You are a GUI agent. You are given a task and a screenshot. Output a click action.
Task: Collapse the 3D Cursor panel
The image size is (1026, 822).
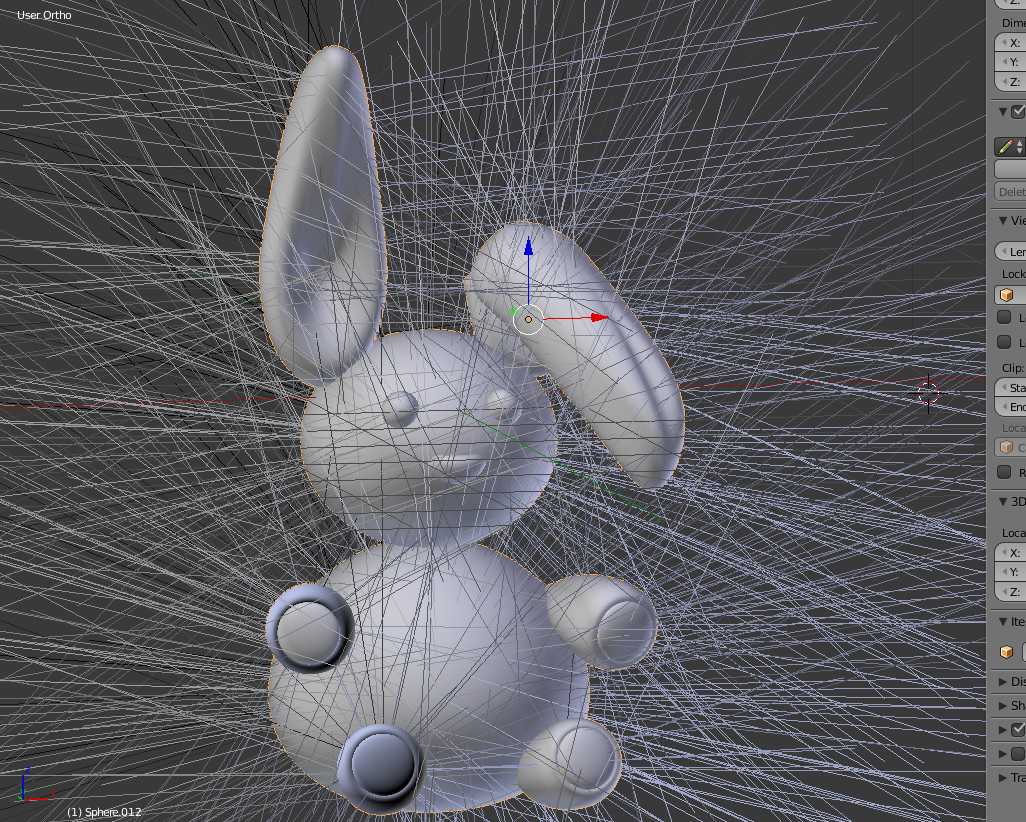tap(1003, 501)
